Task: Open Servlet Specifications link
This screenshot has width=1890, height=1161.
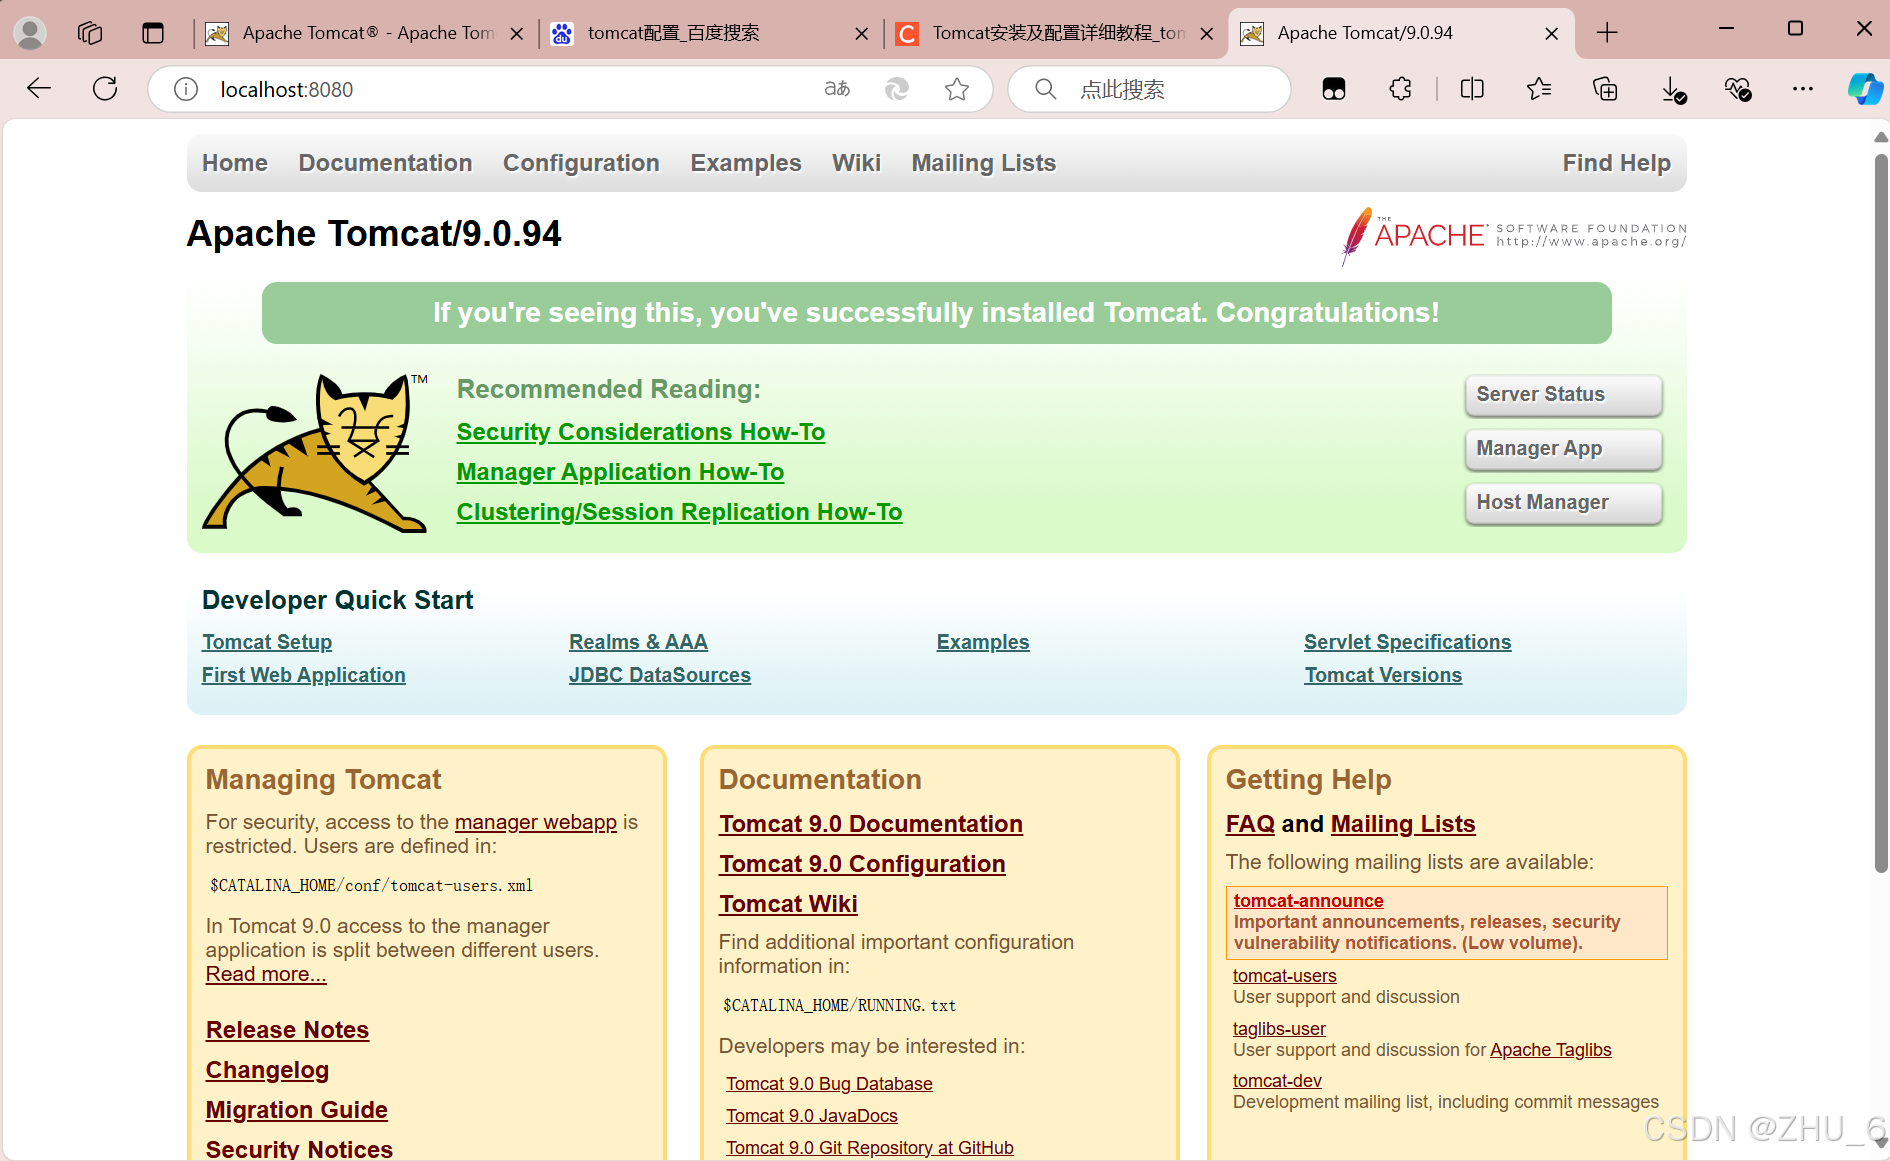Action: 1408,642
